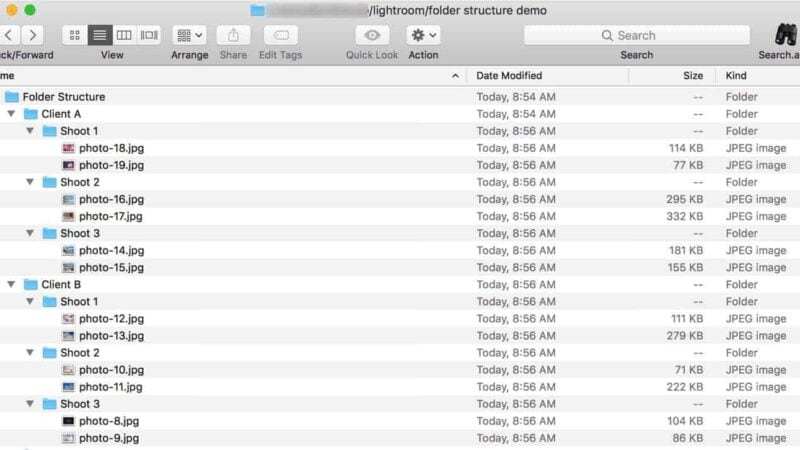Click the Share toolbar button
Screen dimensions: 800x450
233,35
